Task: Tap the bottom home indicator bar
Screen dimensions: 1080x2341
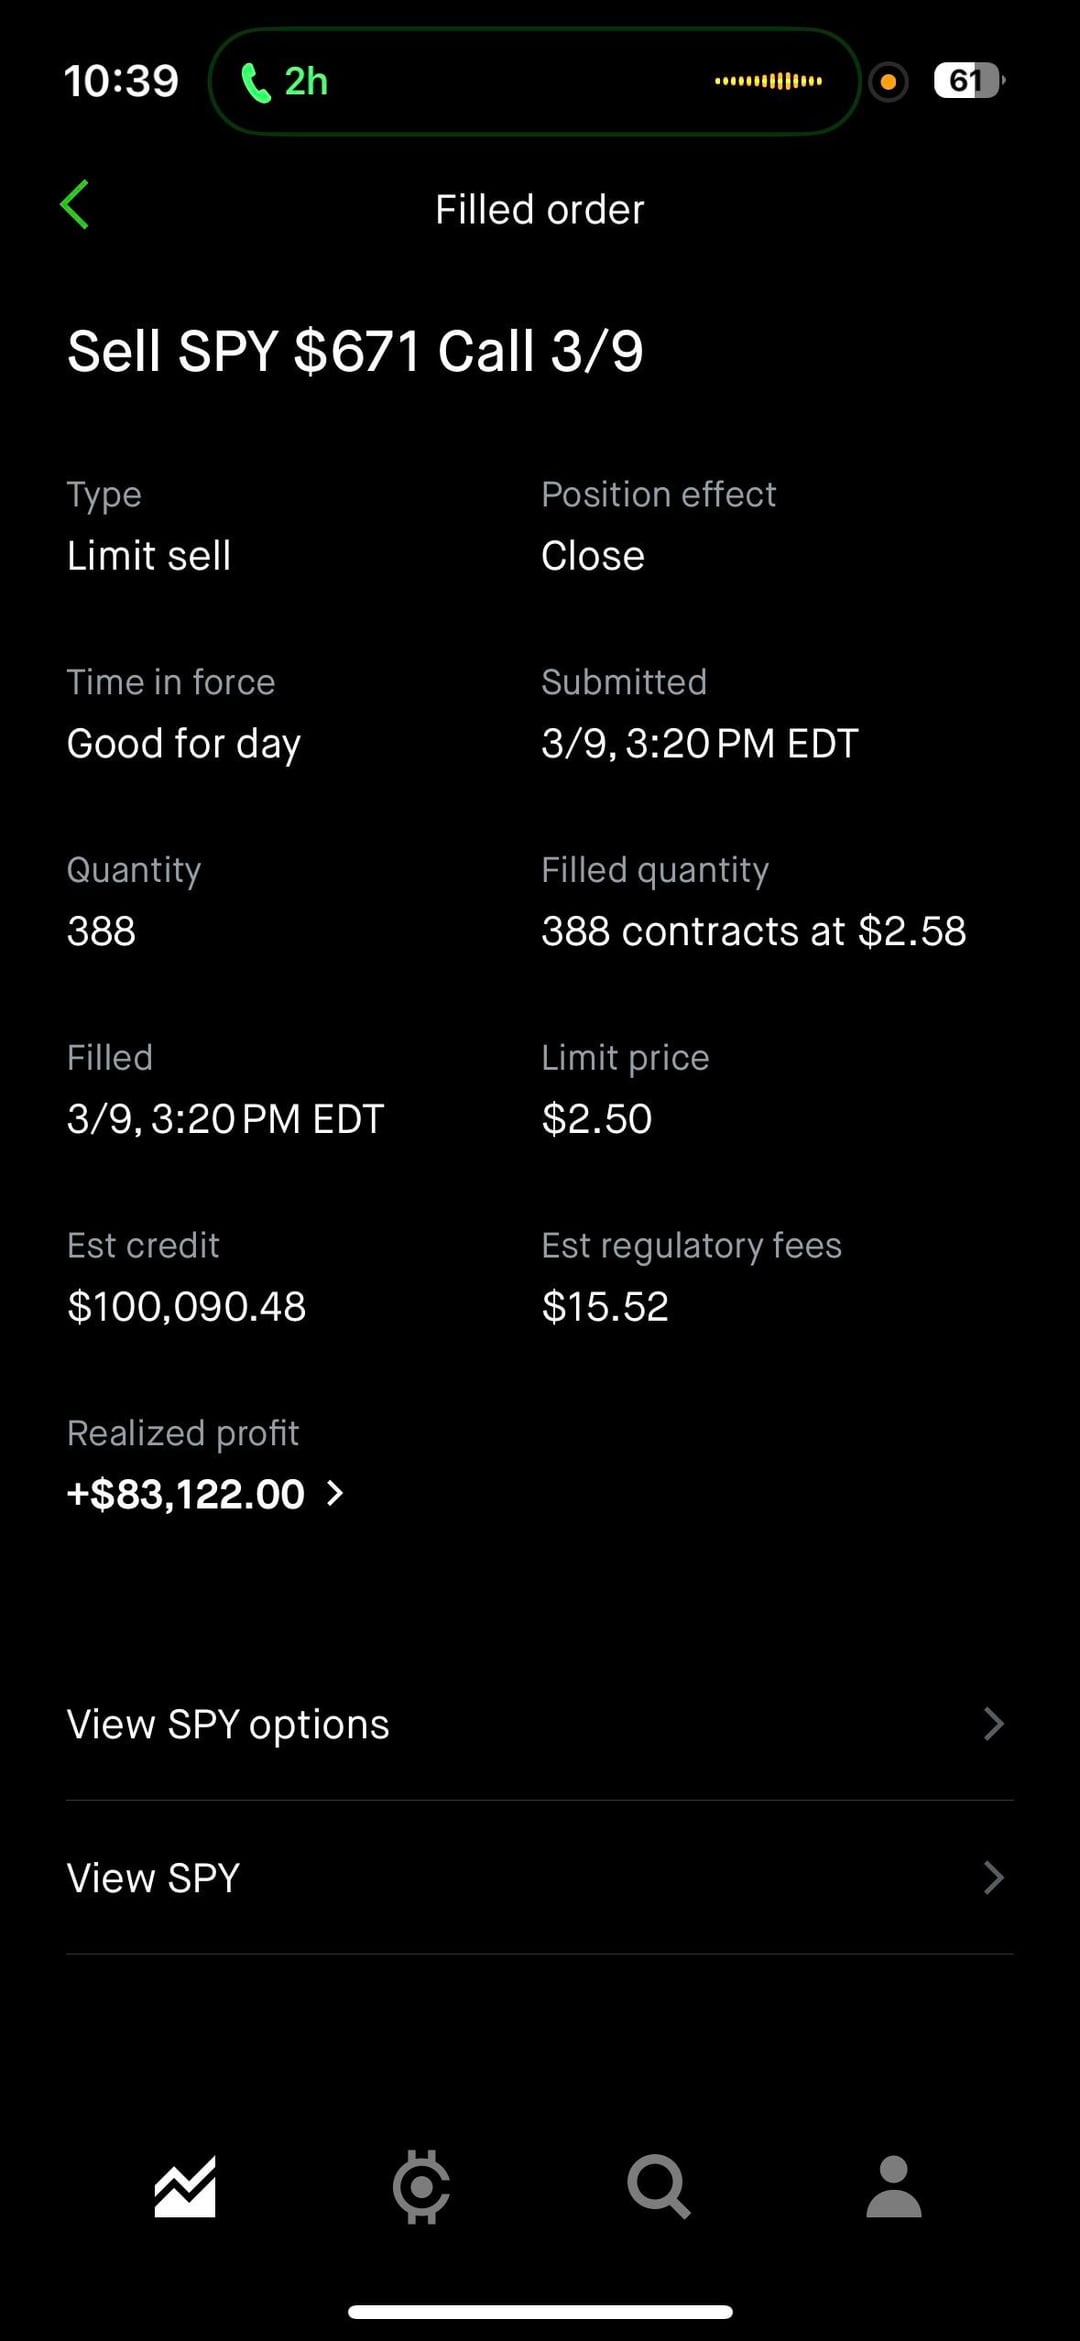Action: pos(540,2312)
